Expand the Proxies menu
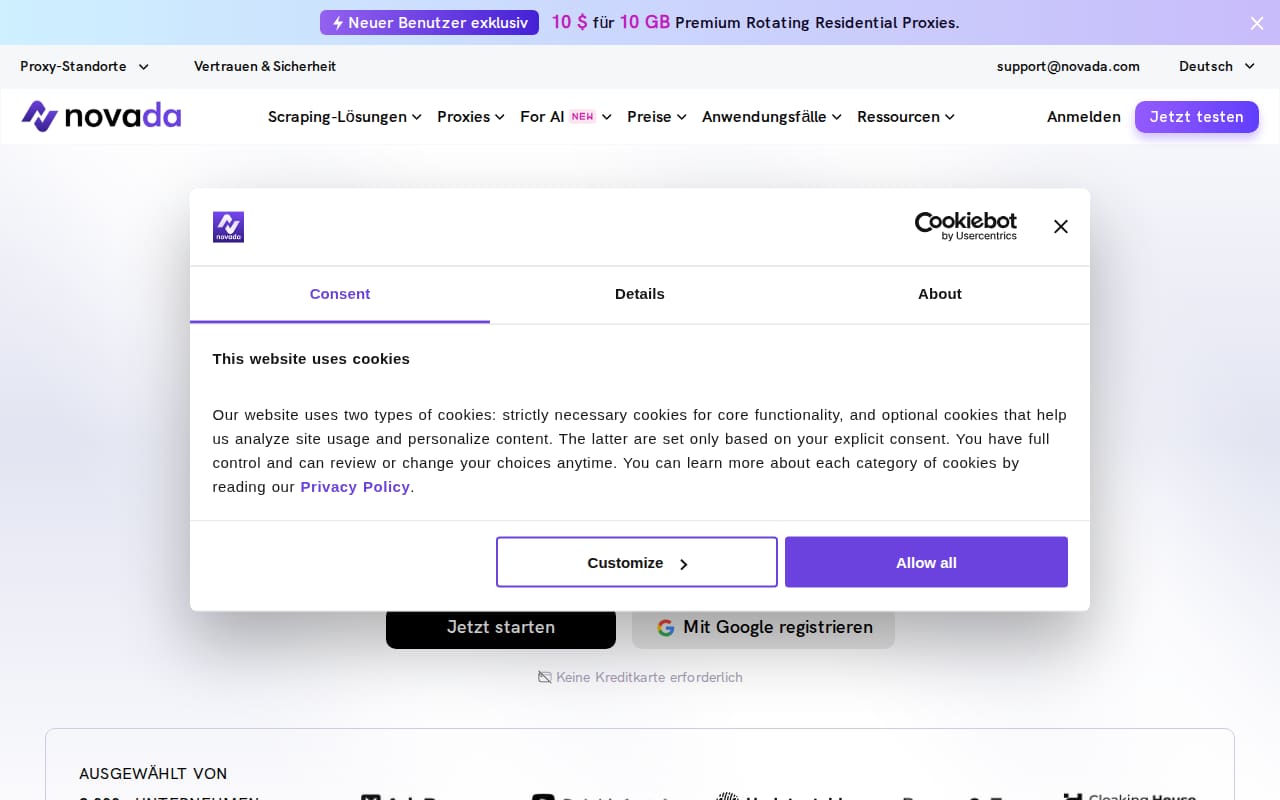Image resolution: width=1280 pixels, height=800 pixels. click(x=470, y=117)
